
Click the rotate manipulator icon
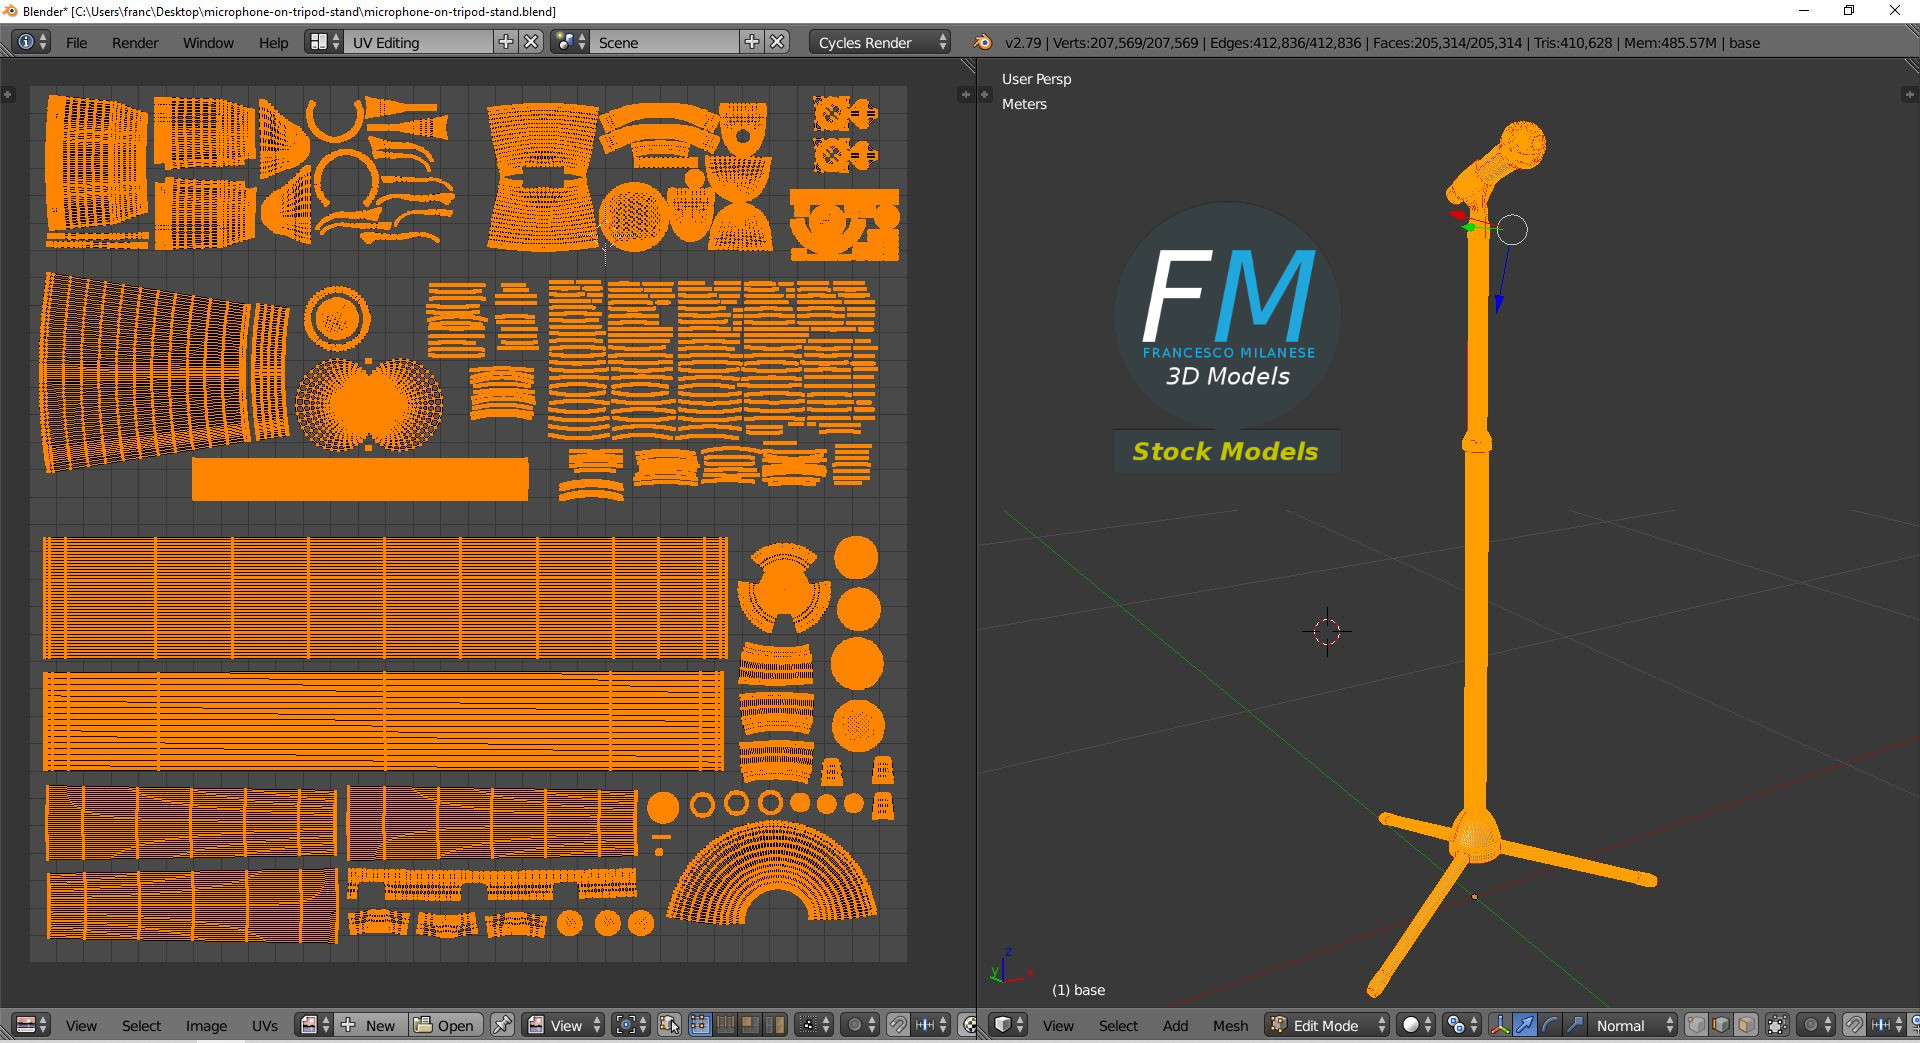pyautogui.click(x=1550, y=1025)
